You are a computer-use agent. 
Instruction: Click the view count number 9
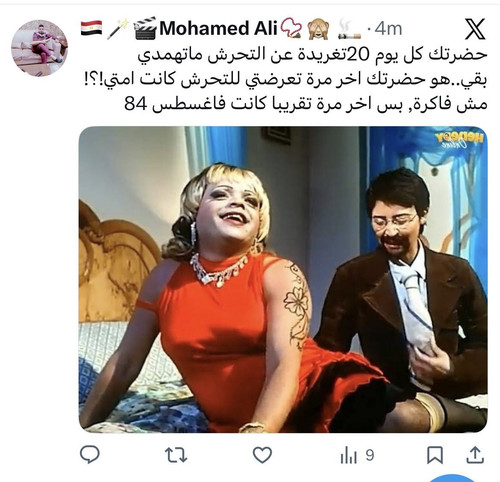pyautogui.click(x=370, y=455)
